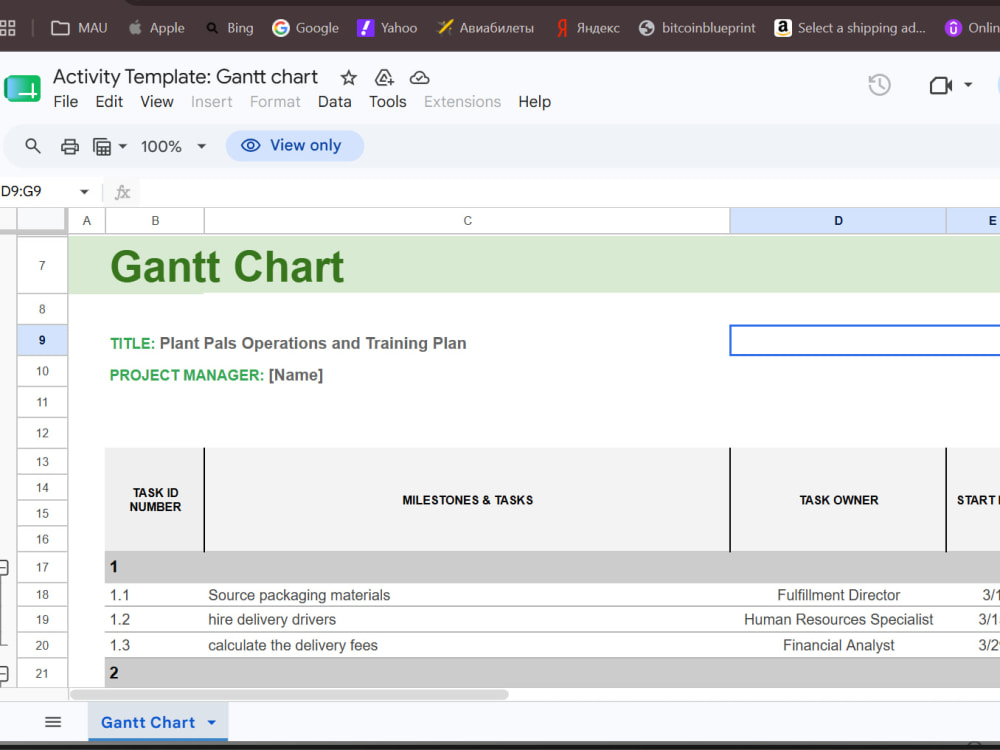Click the Format menu
Image resolution: width=1000 pixels, height=750 pixels.
click(x=275, y=101)
